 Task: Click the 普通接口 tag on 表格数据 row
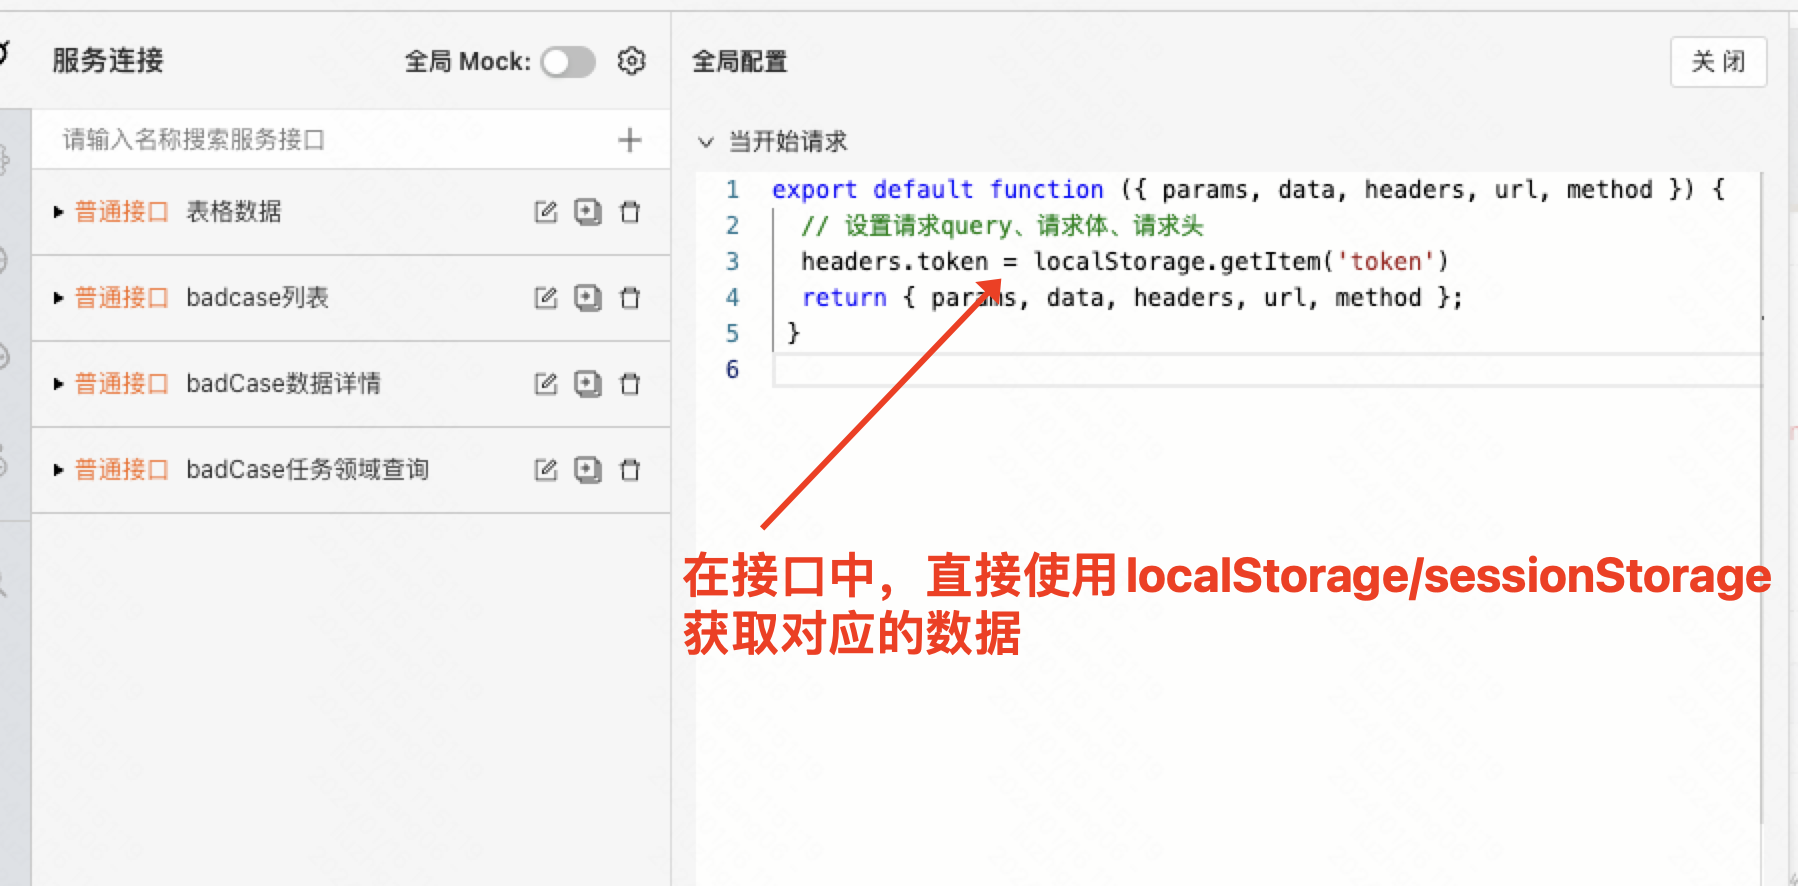(x=122, y=212)
